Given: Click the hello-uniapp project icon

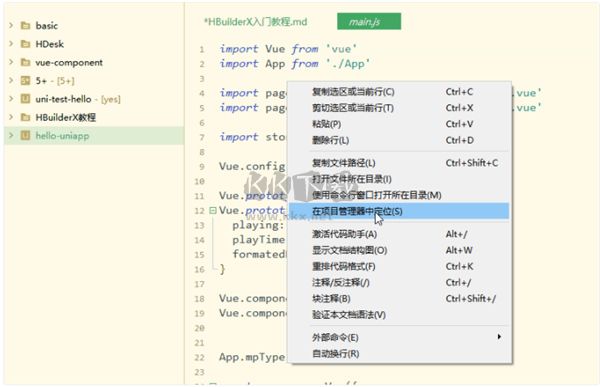Looking at the screenshot, I should tap(25, 136).
